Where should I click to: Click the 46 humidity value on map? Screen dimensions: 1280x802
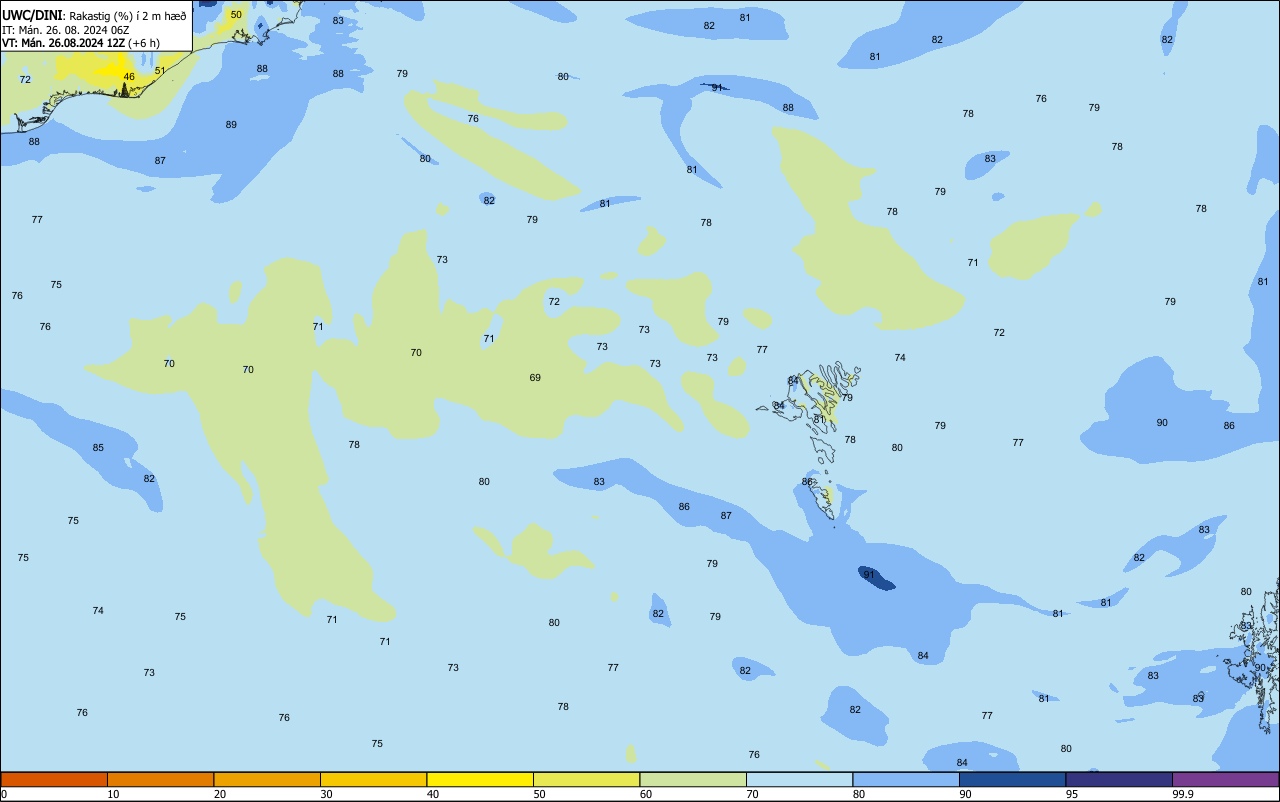pos(129,77)
